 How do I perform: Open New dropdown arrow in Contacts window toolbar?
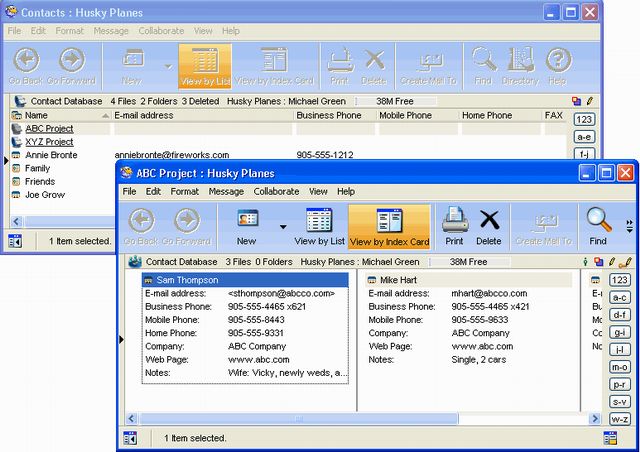[x=167, y=67]
